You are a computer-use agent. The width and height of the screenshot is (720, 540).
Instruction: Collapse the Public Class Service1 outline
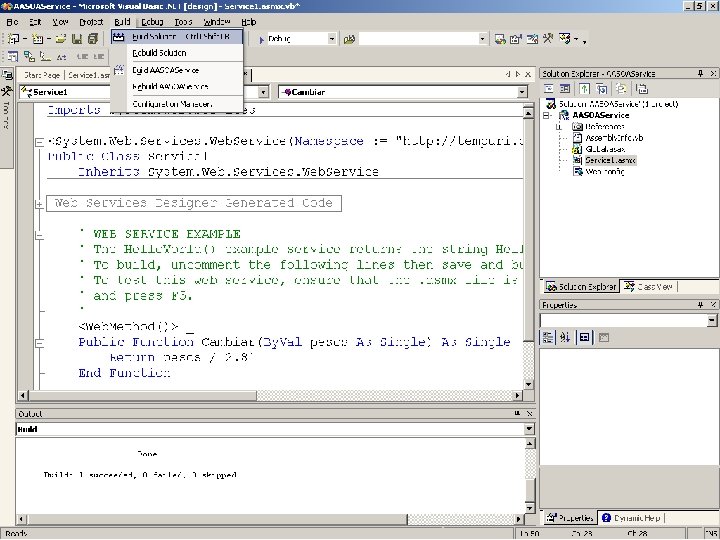pyautogui.click(x=39, y=142)
